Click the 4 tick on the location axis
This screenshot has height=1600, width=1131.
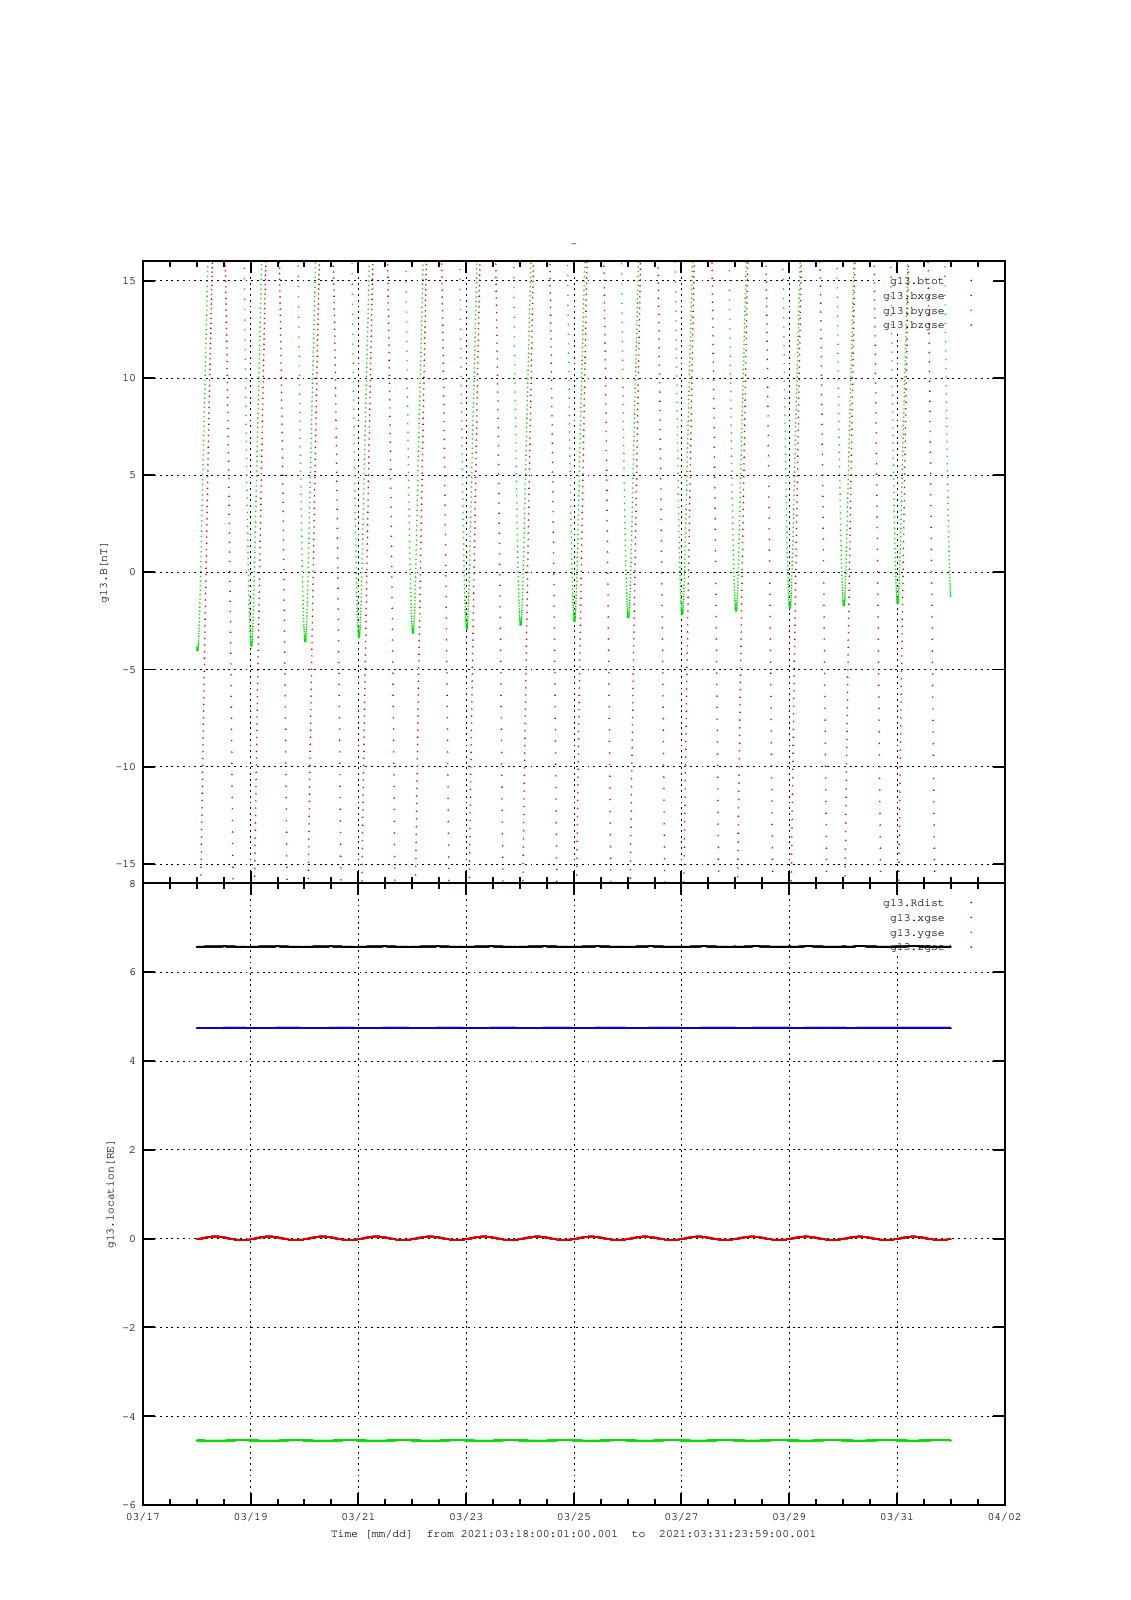click(132, 1061)
